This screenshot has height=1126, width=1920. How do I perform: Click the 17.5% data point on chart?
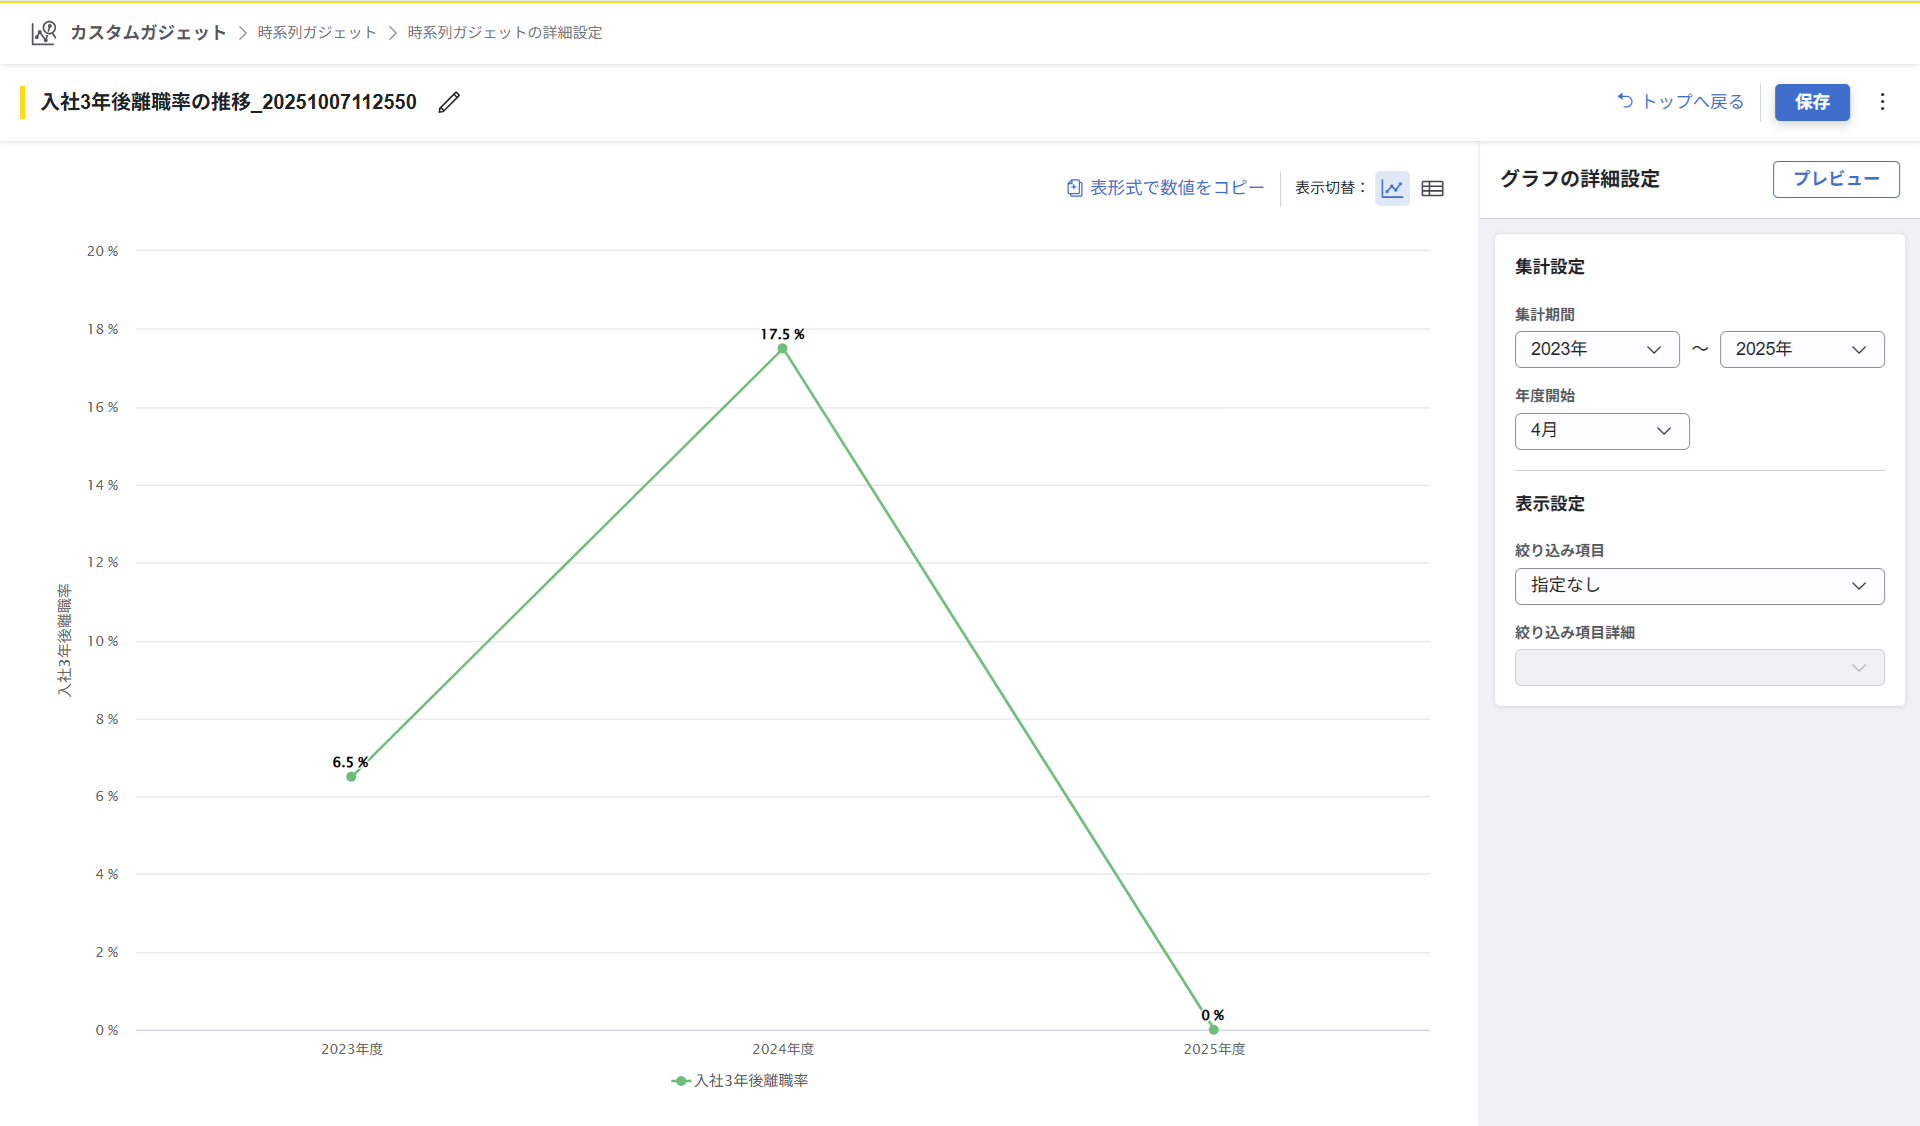coord(782,349)
